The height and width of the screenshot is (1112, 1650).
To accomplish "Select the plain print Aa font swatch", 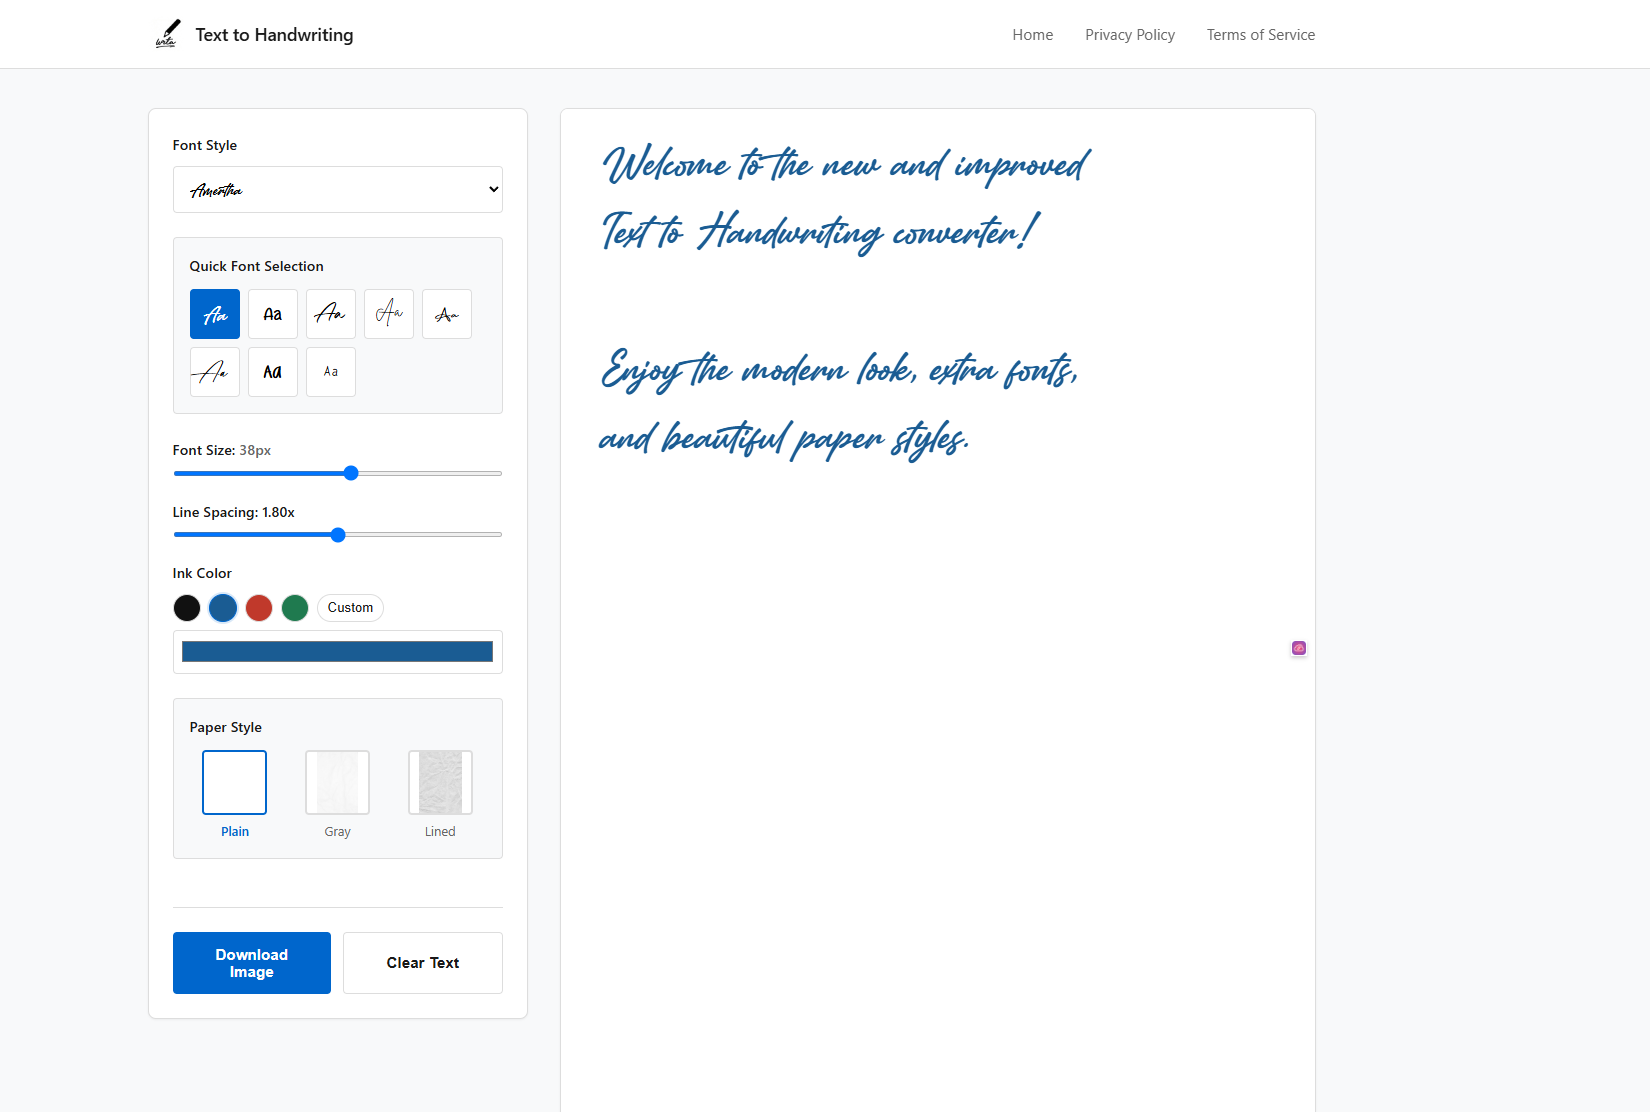I will [x=330, y=372].
